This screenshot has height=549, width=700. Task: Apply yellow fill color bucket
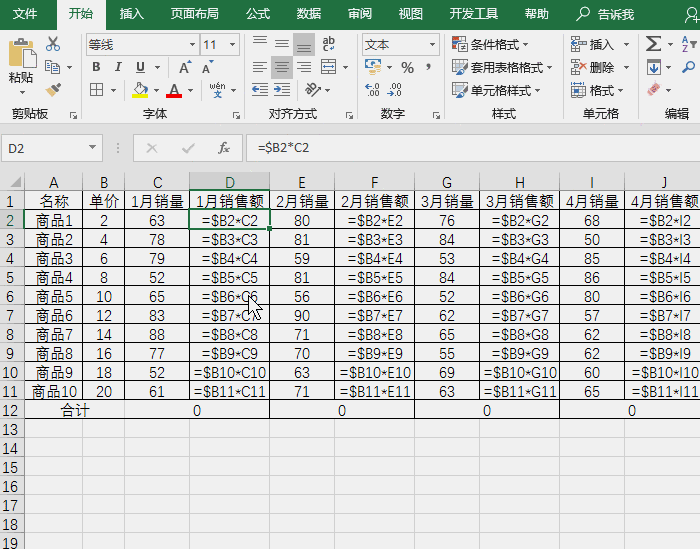coord(140,90)
